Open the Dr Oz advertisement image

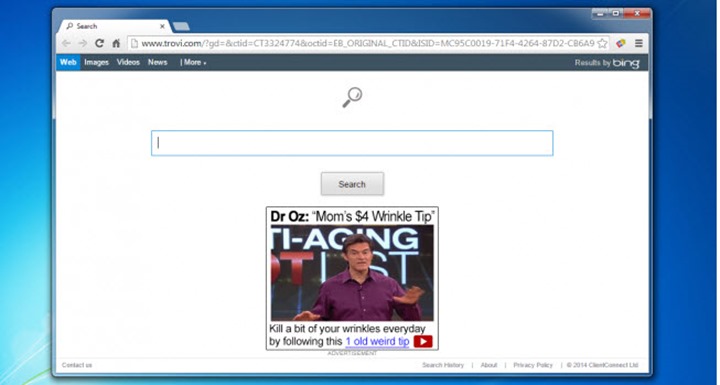pyautogui.click(x=352, y=273)
